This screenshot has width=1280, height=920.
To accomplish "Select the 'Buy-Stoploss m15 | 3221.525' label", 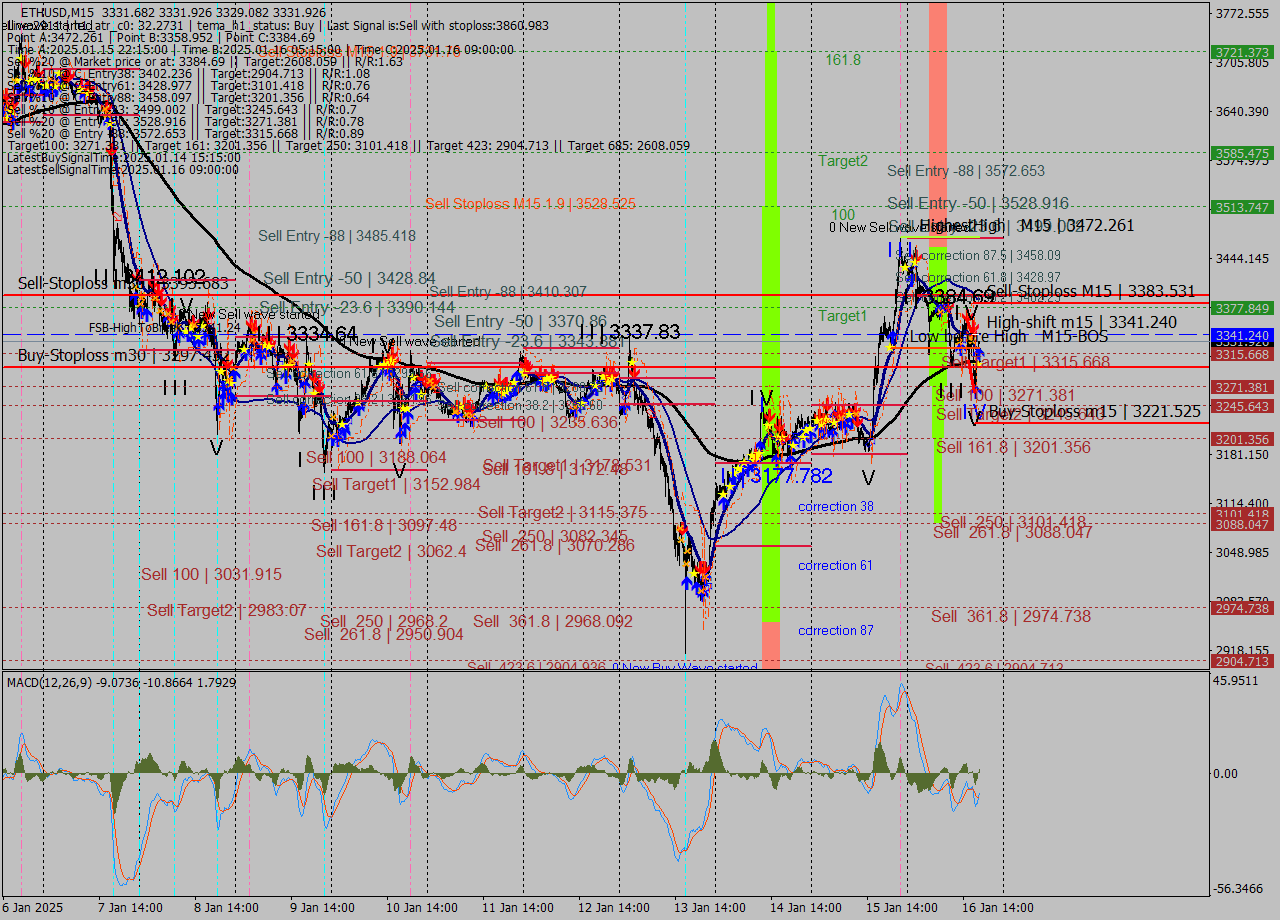I will tap(1095, 411).
